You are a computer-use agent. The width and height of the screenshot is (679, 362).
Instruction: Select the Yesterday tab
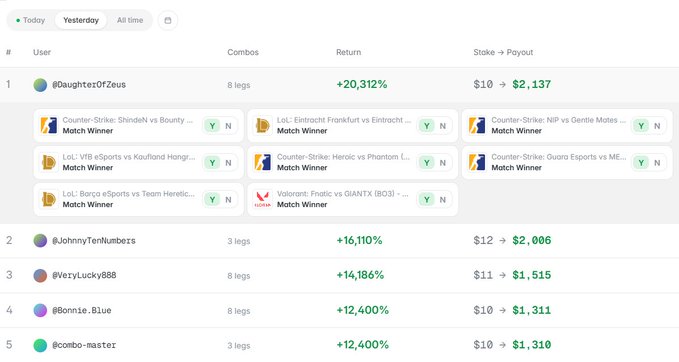tap(81, 20)
